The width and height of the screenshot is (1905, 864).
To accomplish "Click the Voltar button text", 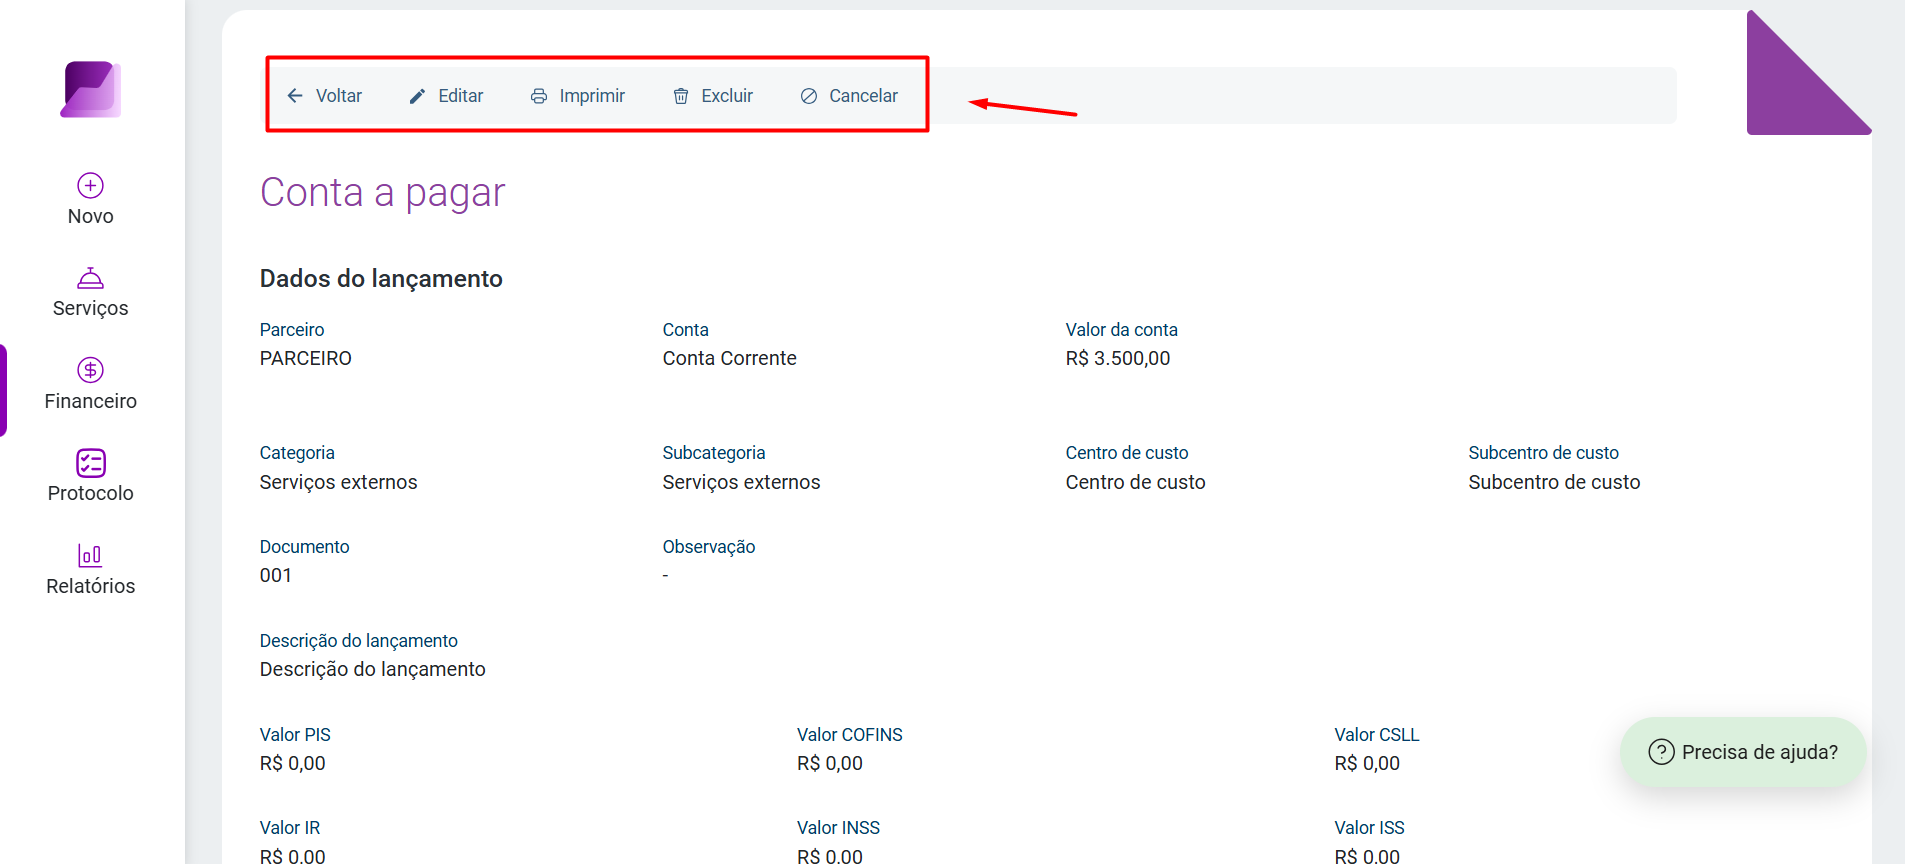I will pos(339,96).
